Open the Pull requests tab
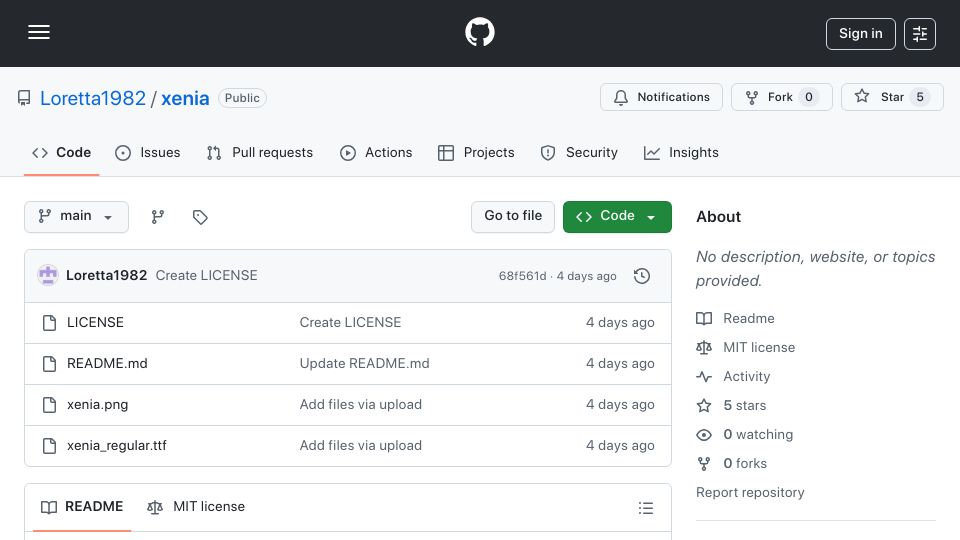Viewport: 960px width, 540px height. (x=260, y=152)
